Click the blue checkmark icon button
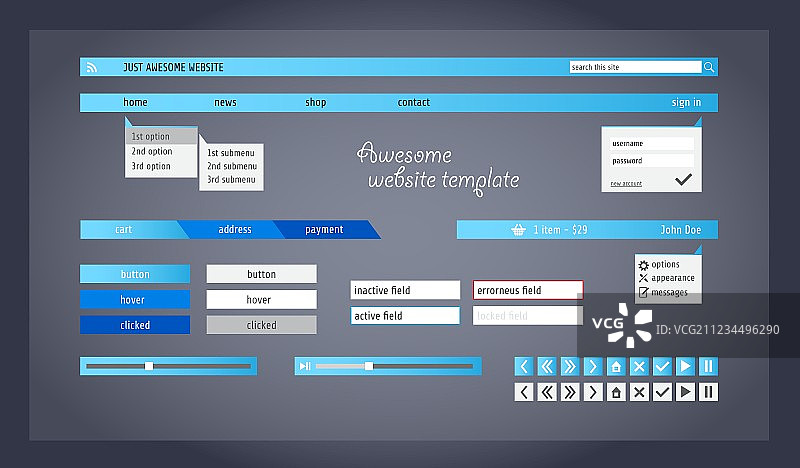 click(662, 366)
